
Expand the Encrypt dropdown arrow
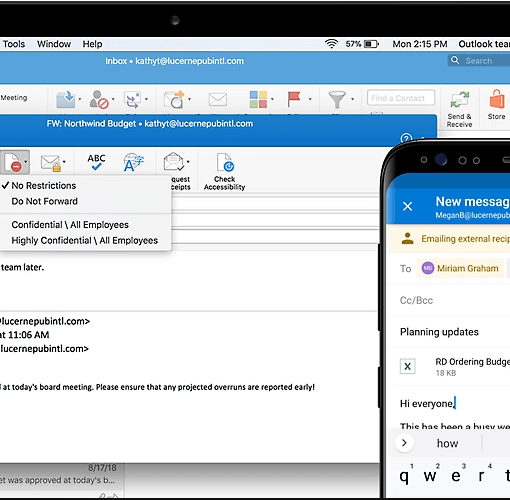pyautogui.click(x=64, y=162)
